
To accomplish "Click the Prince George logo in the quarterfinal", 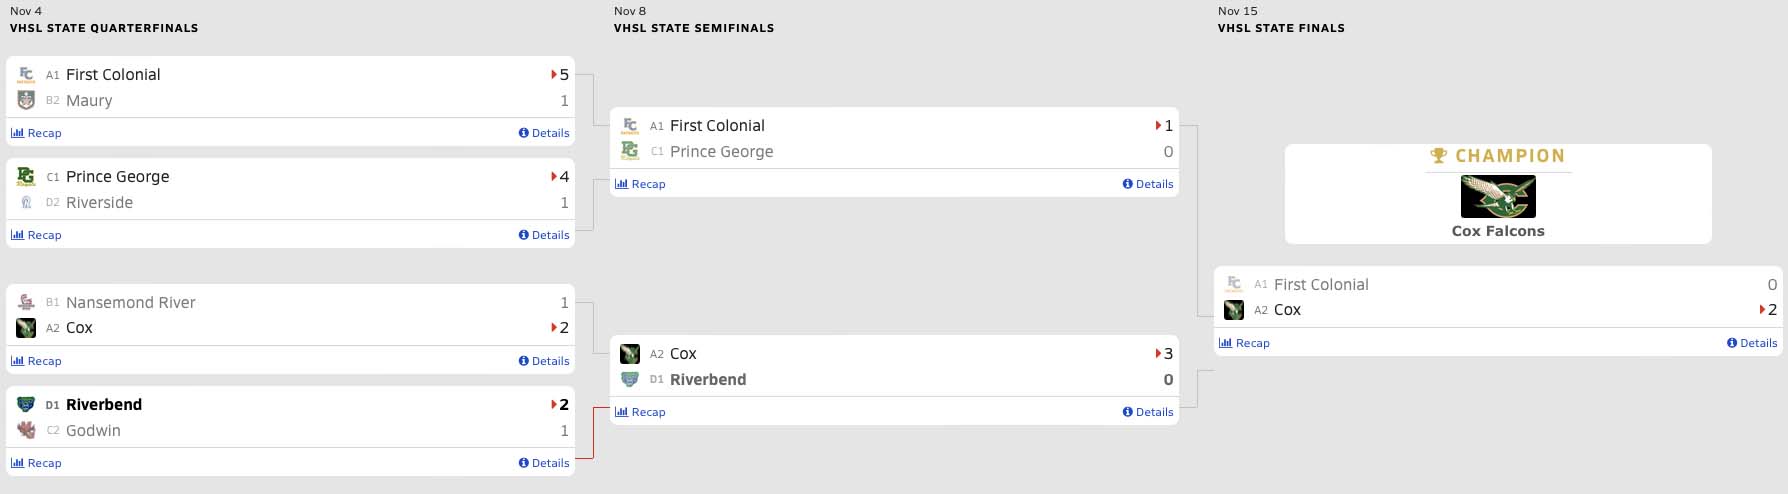I will click(26, 177).
